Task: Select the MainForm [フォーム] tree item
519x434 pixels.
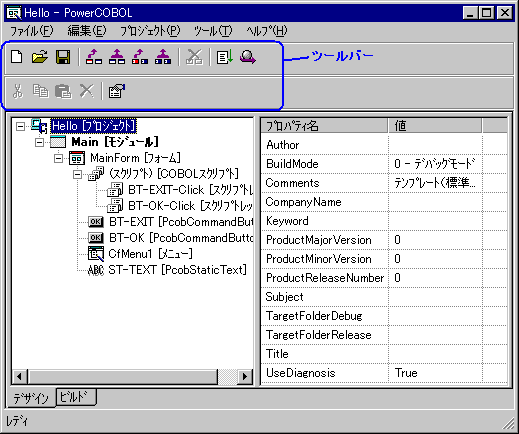Action: 135,158
